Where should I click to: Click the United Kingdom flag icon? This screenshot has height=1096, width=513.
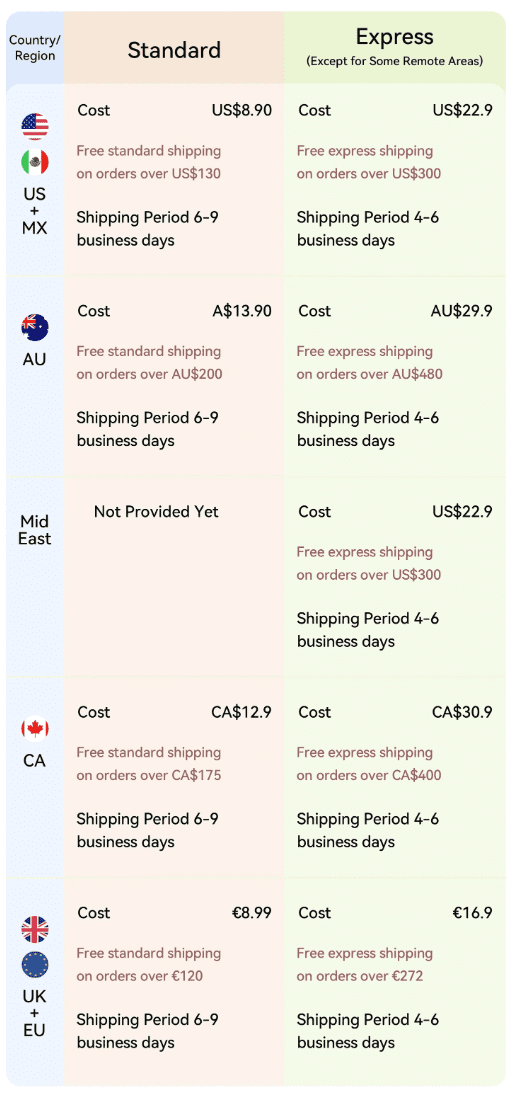[34, 930]
